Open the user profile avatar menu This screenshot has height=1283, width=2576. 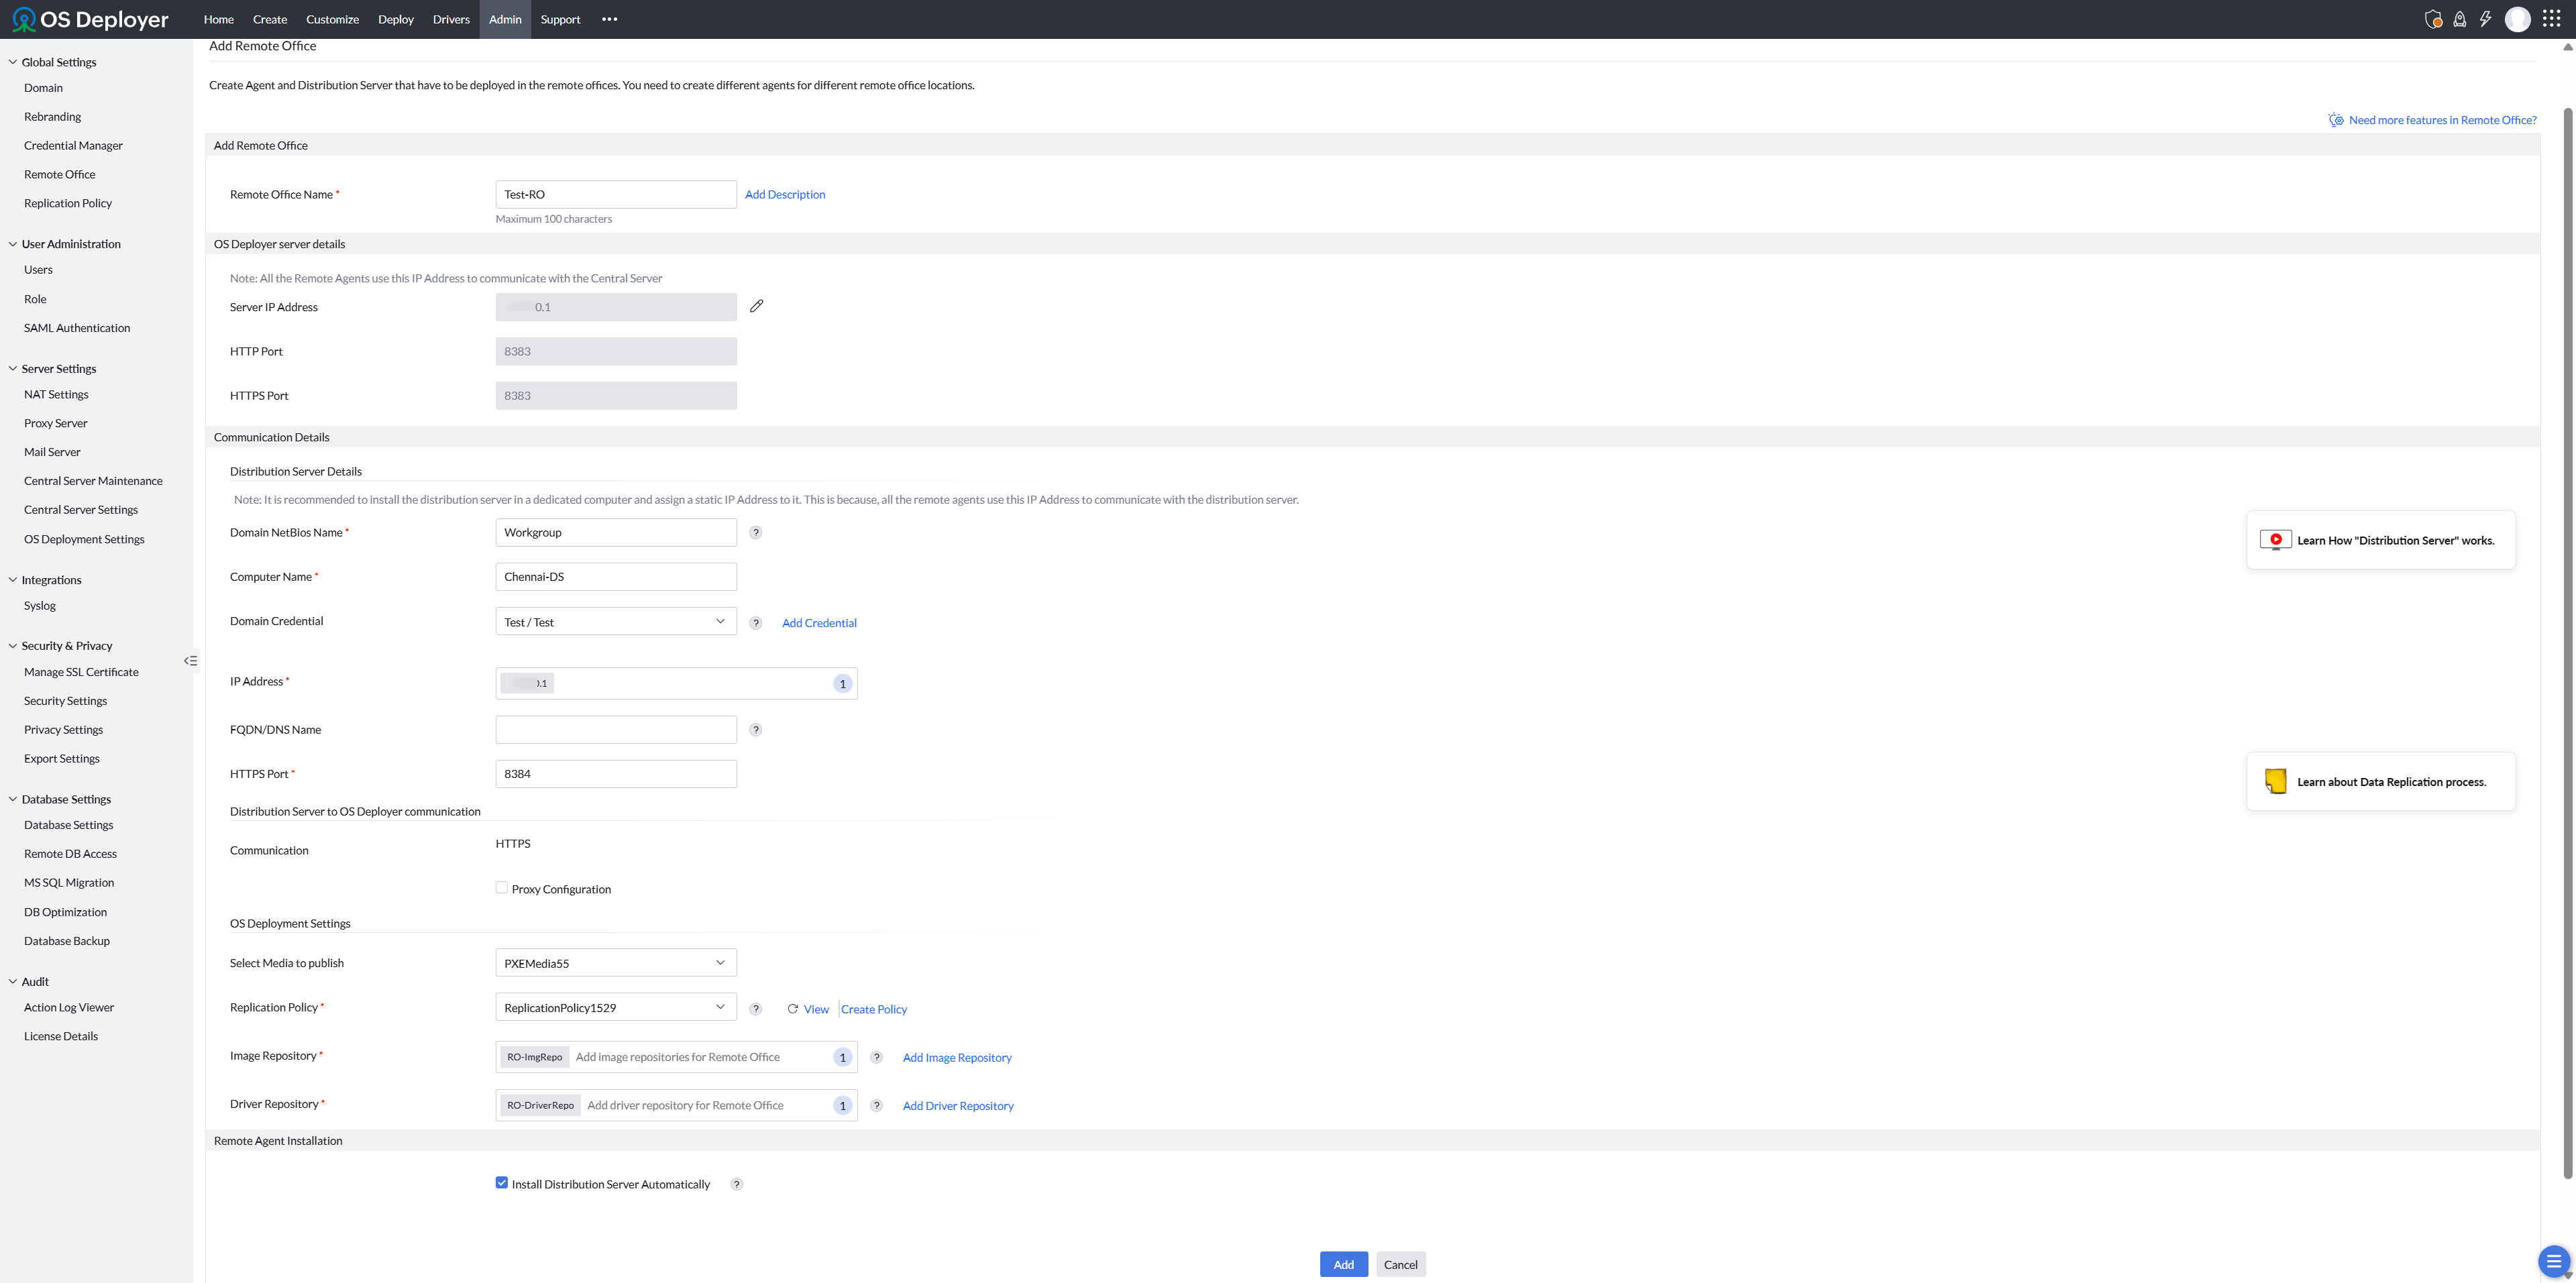point(2518,19)
